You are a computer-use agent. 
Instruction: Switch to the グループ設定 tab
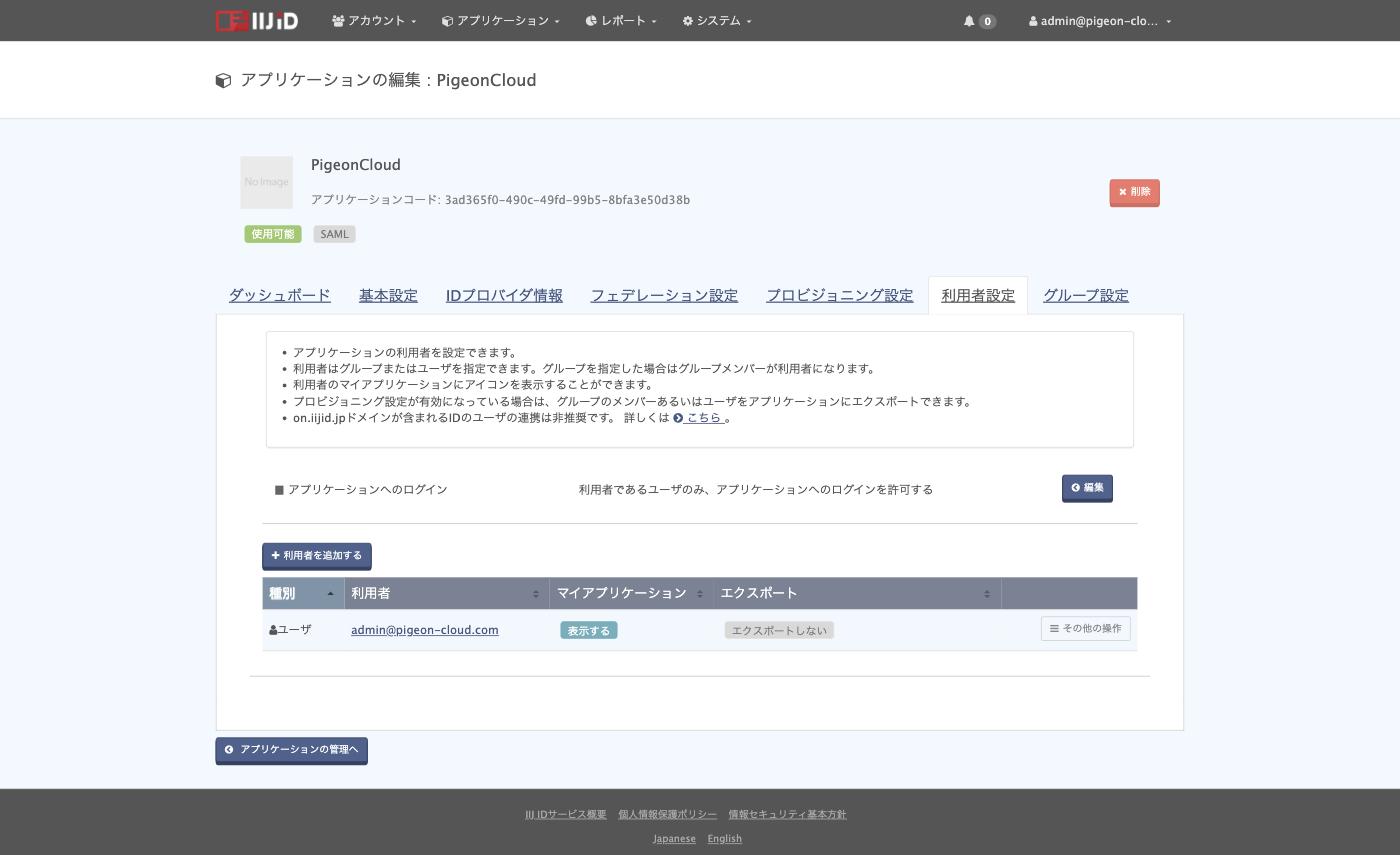(1086, 295)
